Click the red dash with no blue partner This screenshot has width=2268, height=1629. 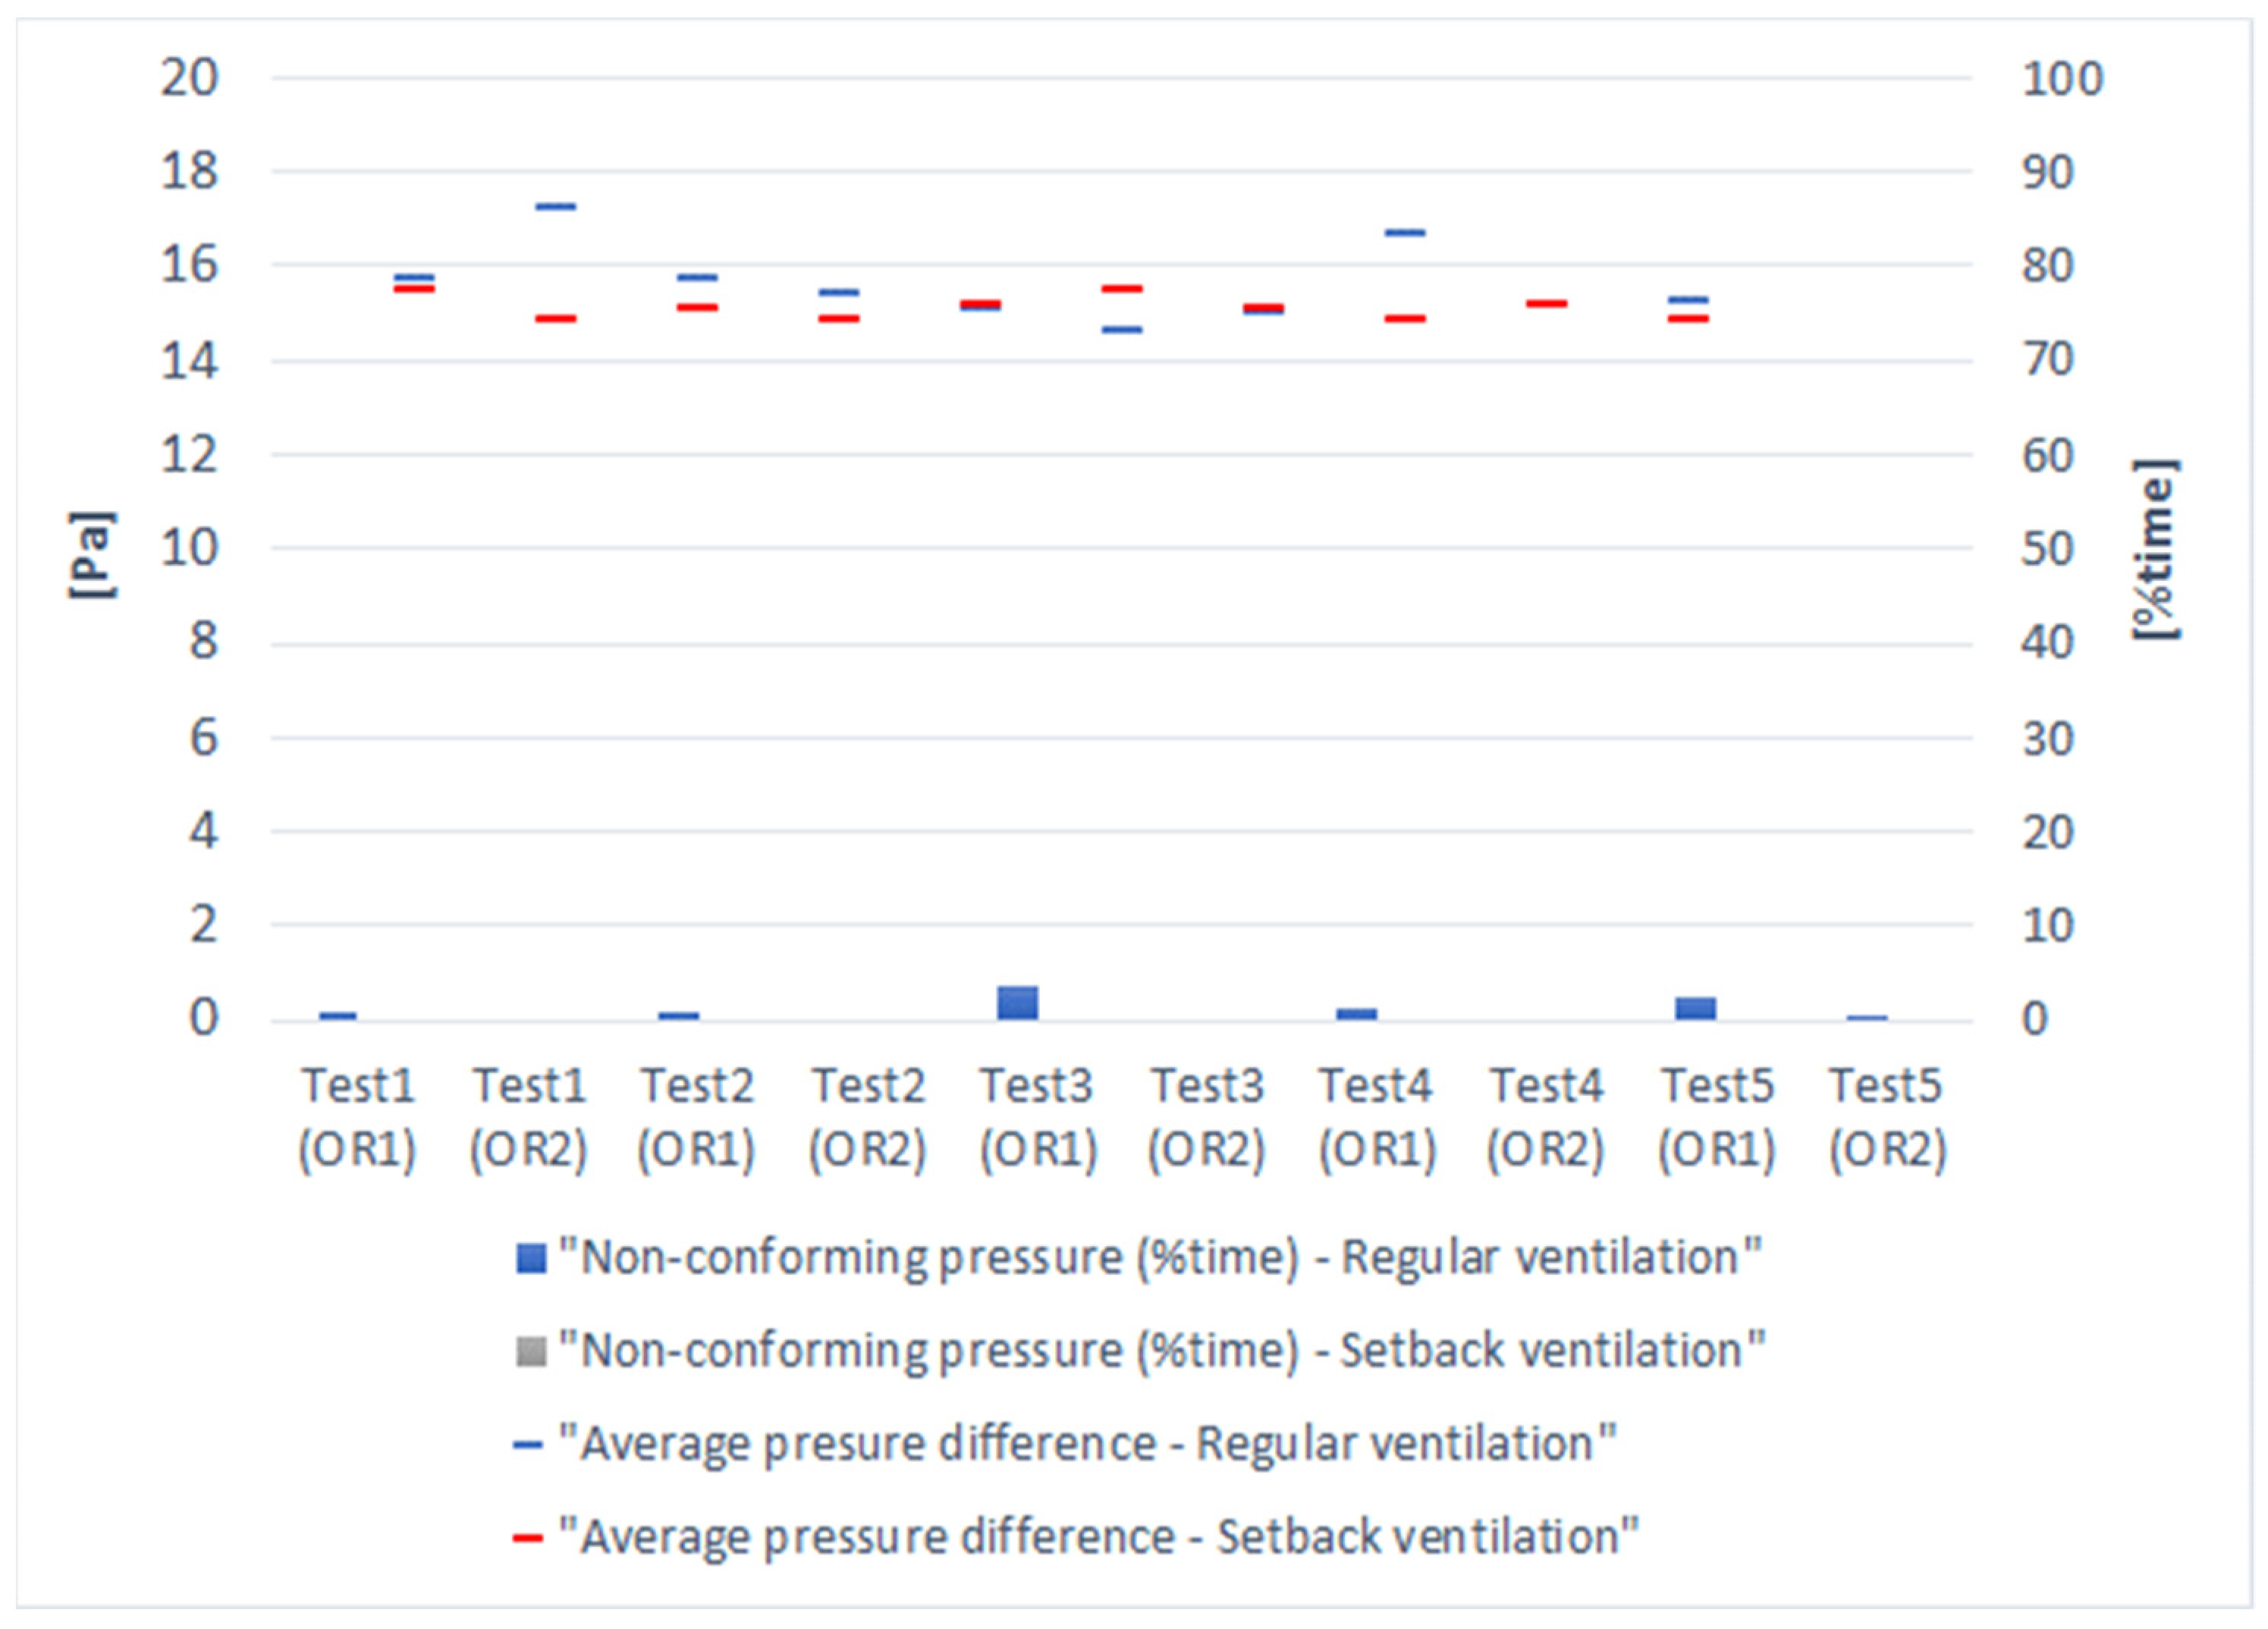pyautogui.click(x=1546, y=303)
